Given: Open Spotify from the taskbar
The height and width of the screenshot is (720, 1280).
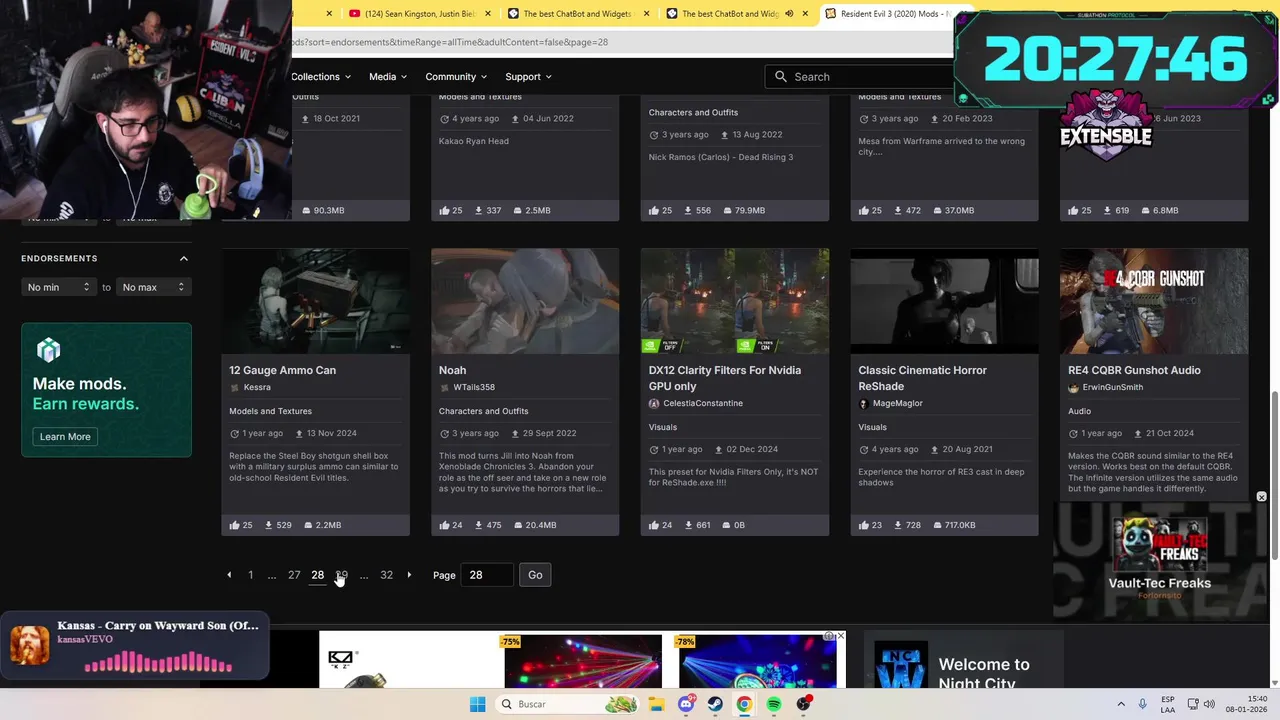Looking at the screenshot, I should [774, 704].
